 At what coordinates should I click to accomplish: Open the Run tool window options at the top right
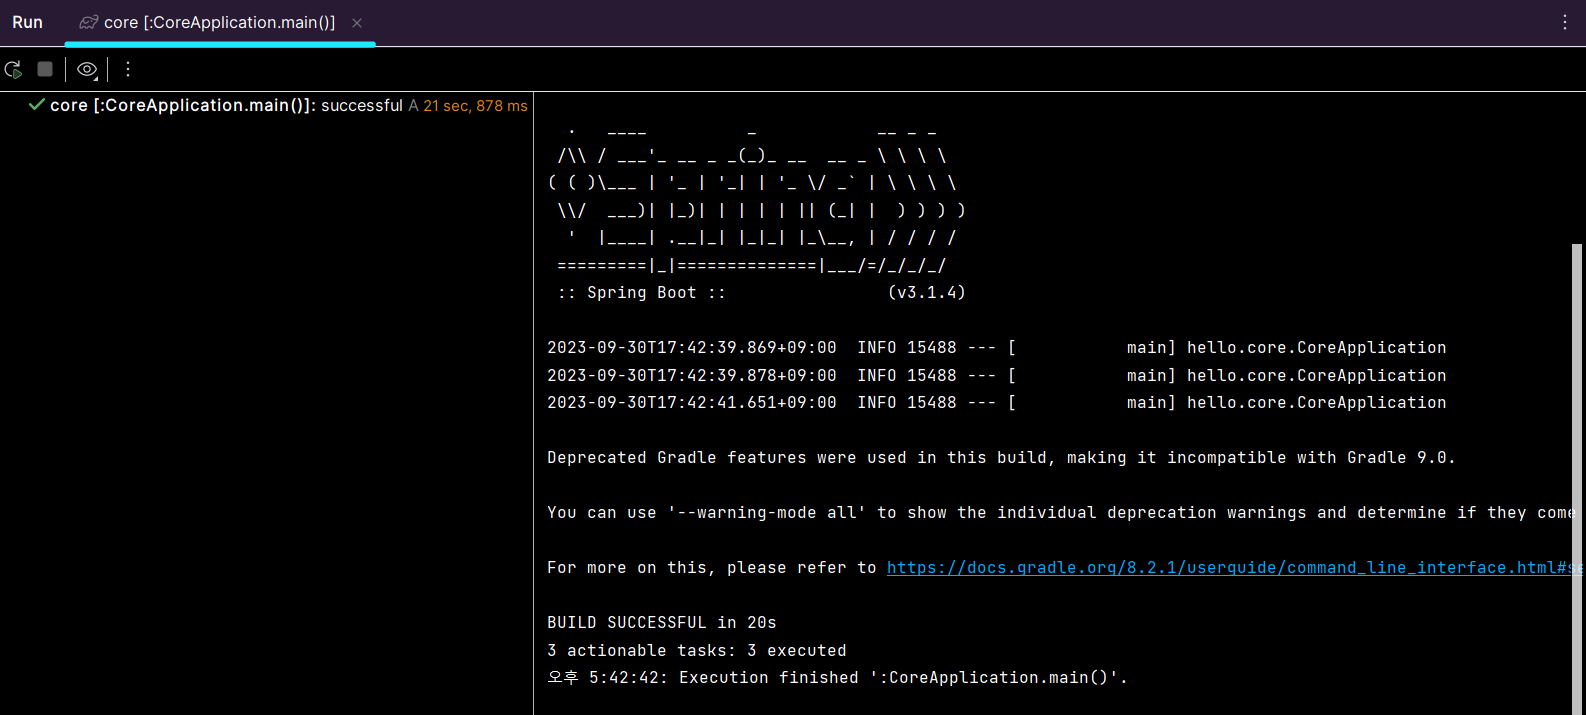(x=1565, y=22)
